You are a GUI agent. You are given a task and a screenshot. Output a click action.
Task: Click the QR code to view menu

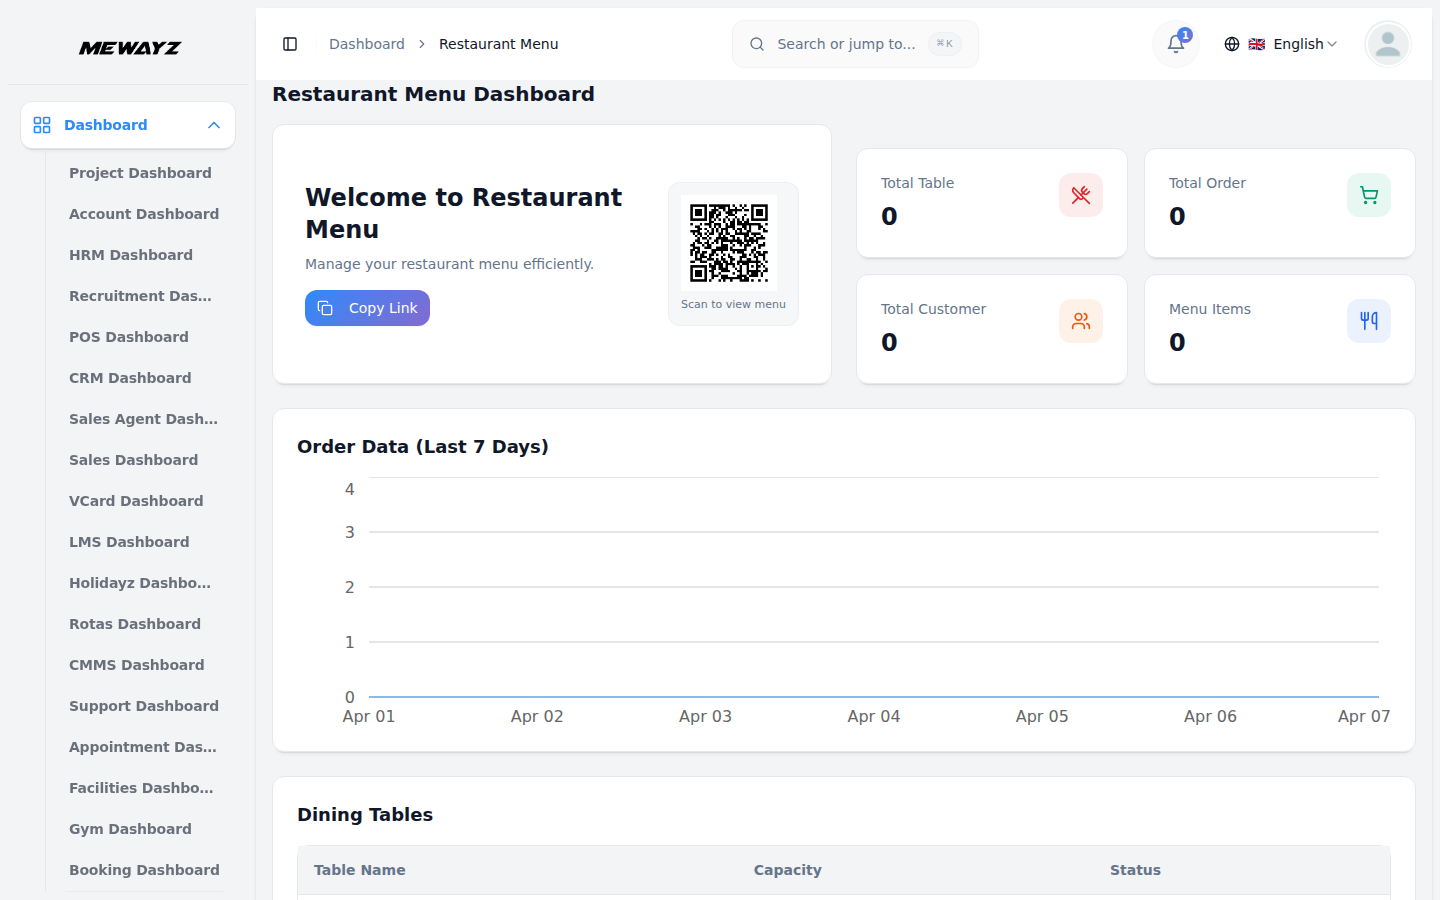[x=733, y=241]
